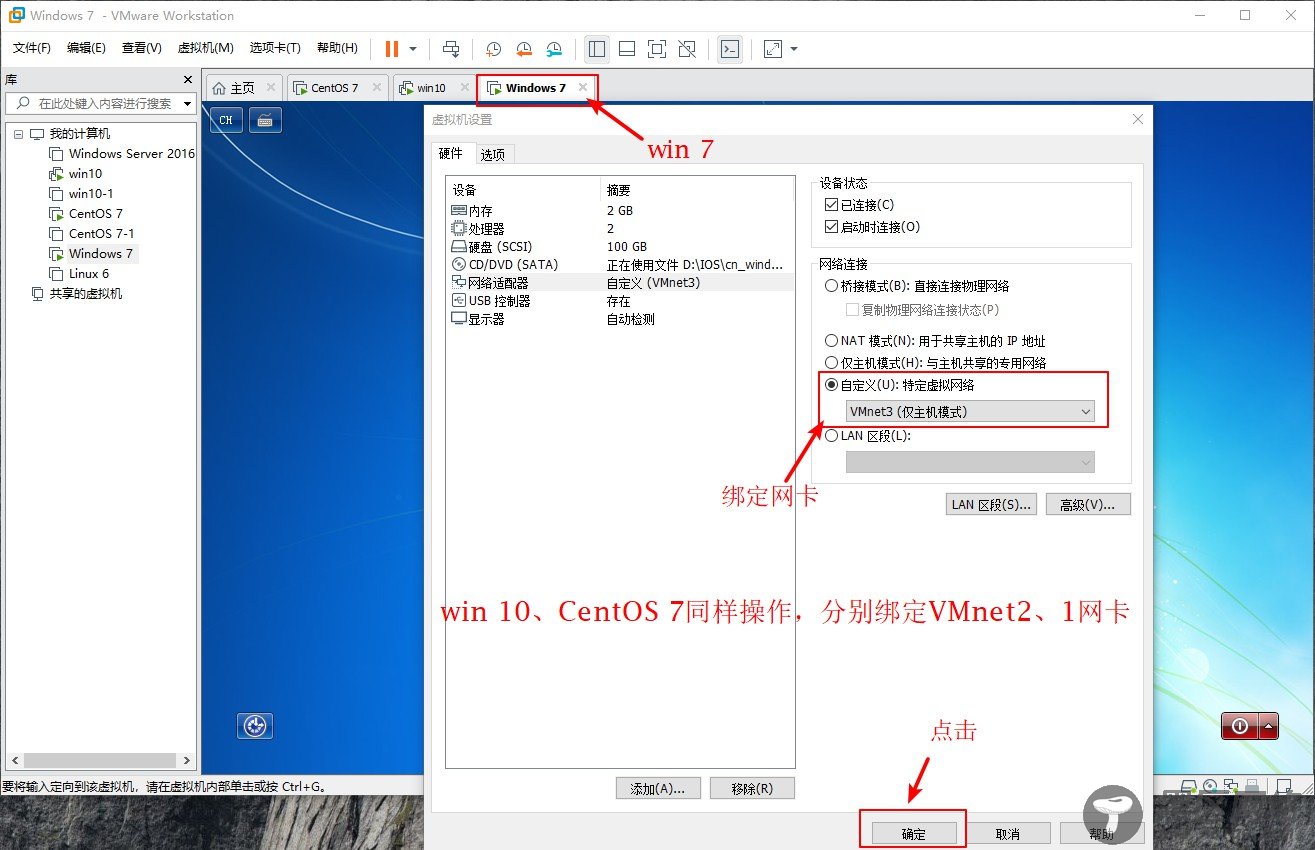
Task: Click the stretch guest display icon
Action: pos(773,48)
